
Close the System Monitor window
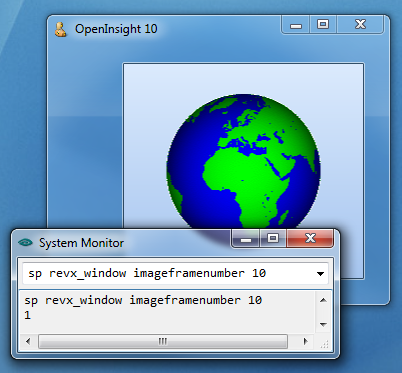310,239
